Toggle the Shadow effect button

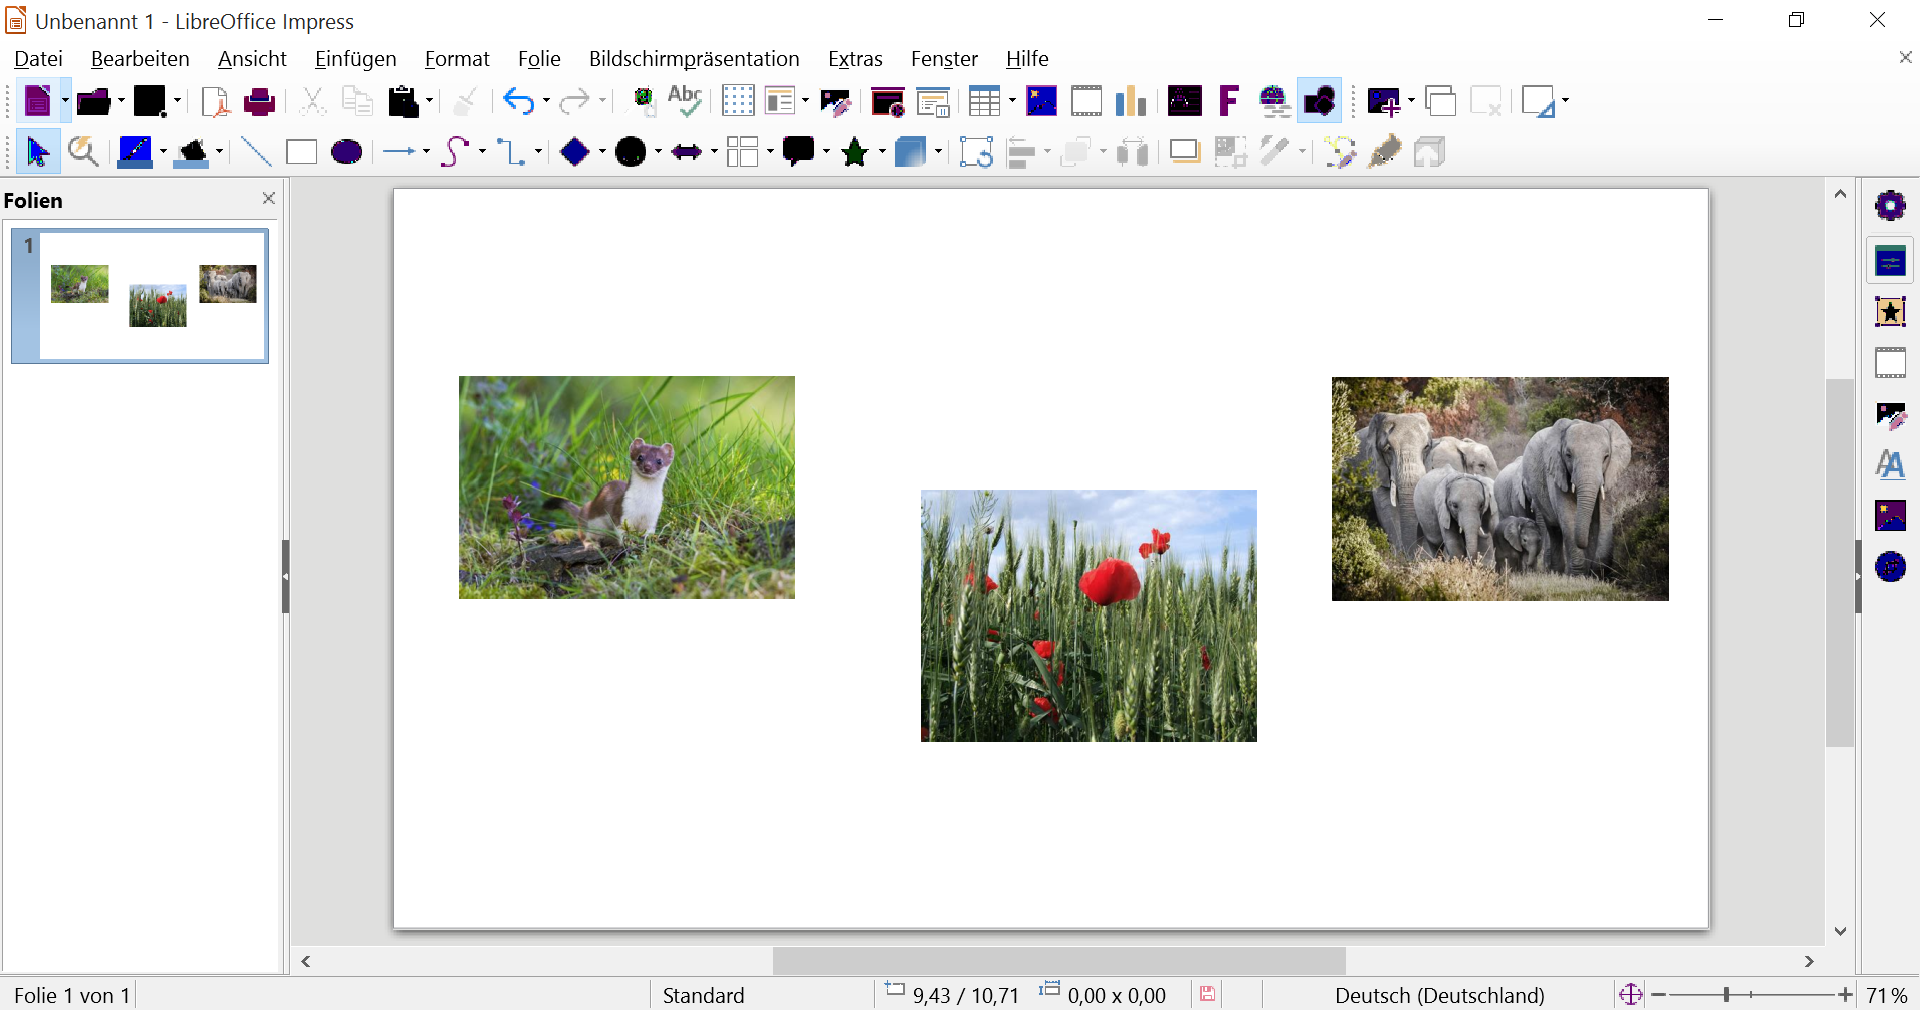coord(1184,152)
